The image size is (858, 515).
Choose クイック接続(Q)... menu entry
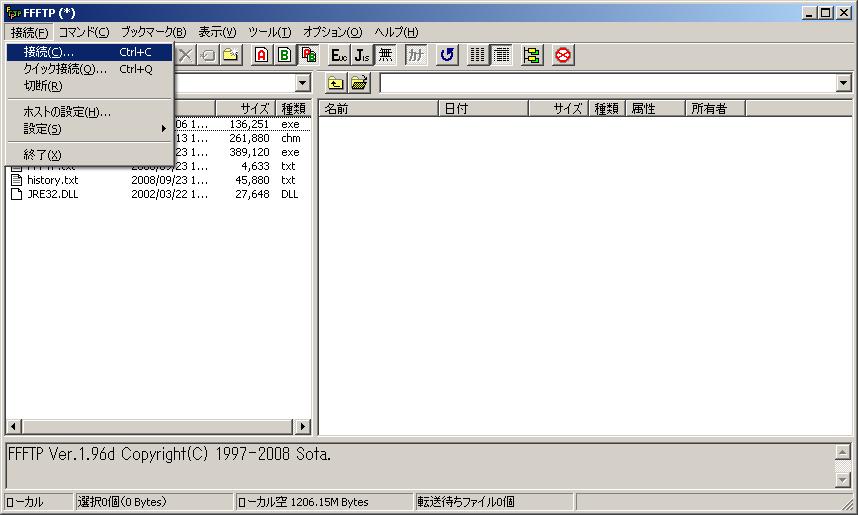[90, 69]
